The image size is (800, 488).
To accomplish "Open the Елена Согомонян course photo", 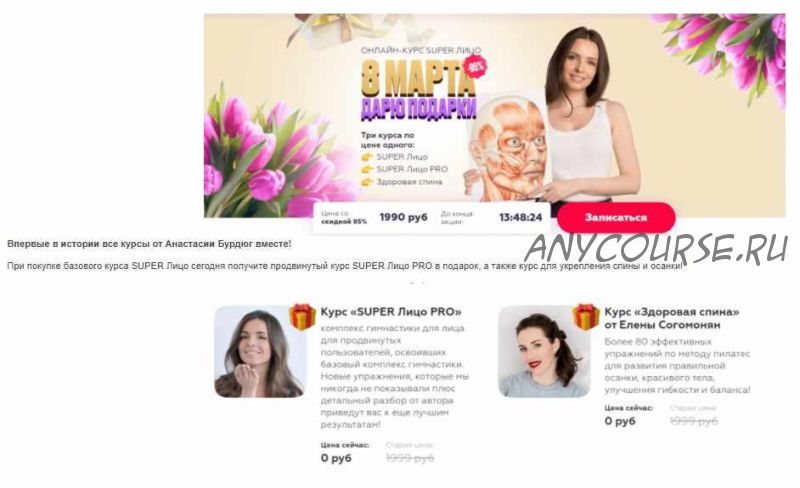I will [x=544, y=351].
